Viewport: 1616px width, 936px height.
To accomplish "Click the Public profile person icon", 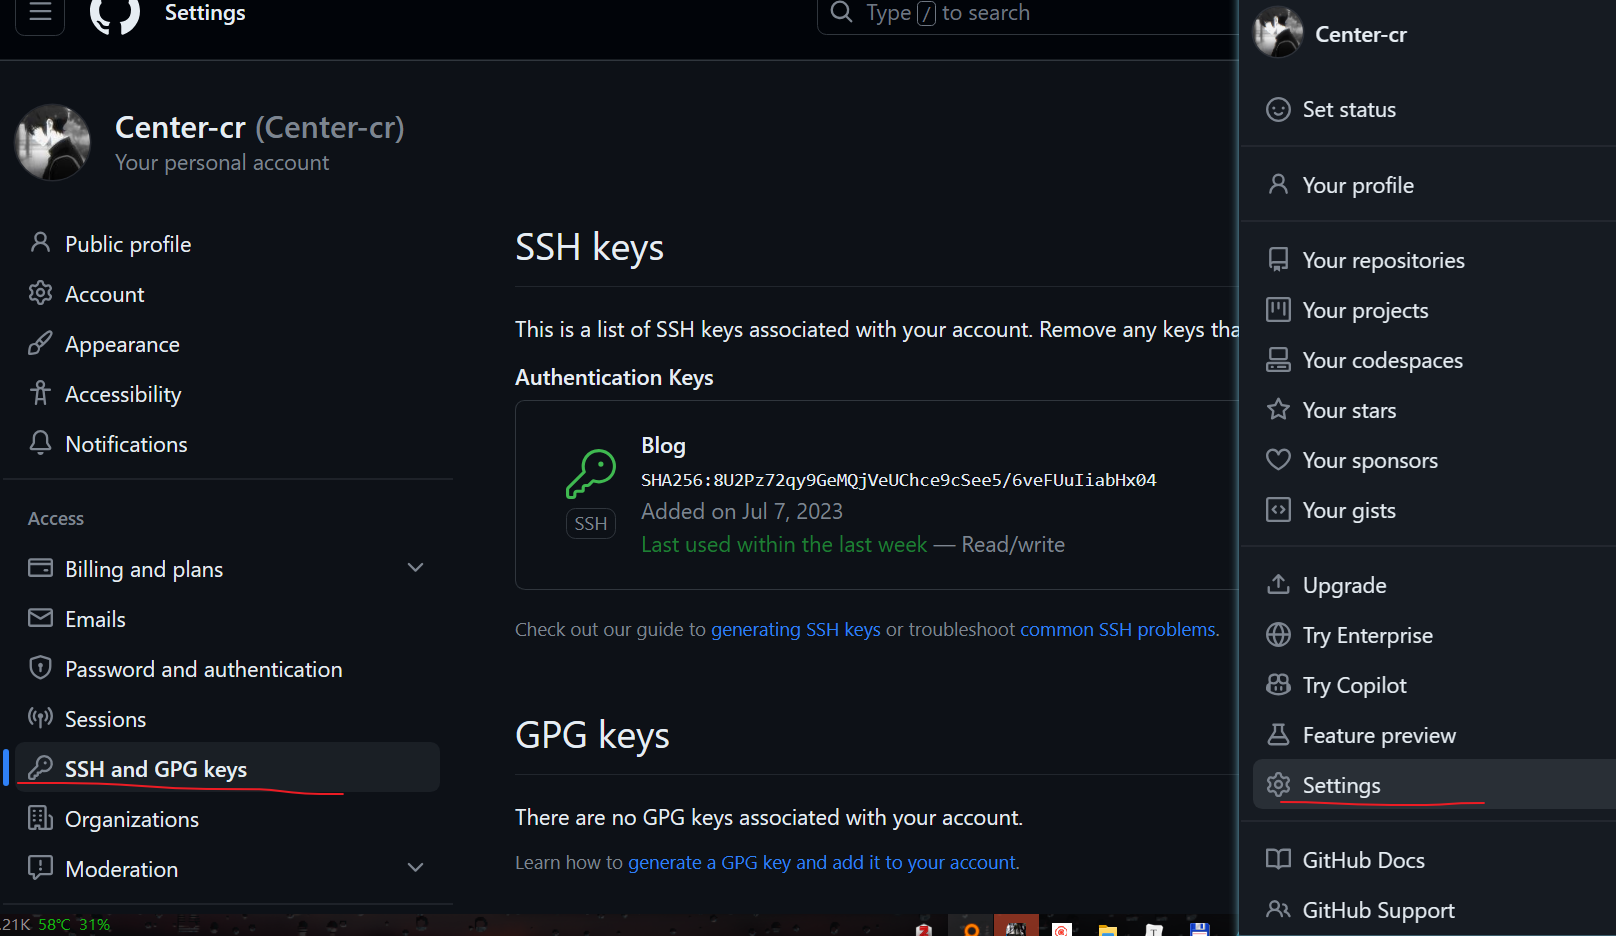I will pos(40,243).
